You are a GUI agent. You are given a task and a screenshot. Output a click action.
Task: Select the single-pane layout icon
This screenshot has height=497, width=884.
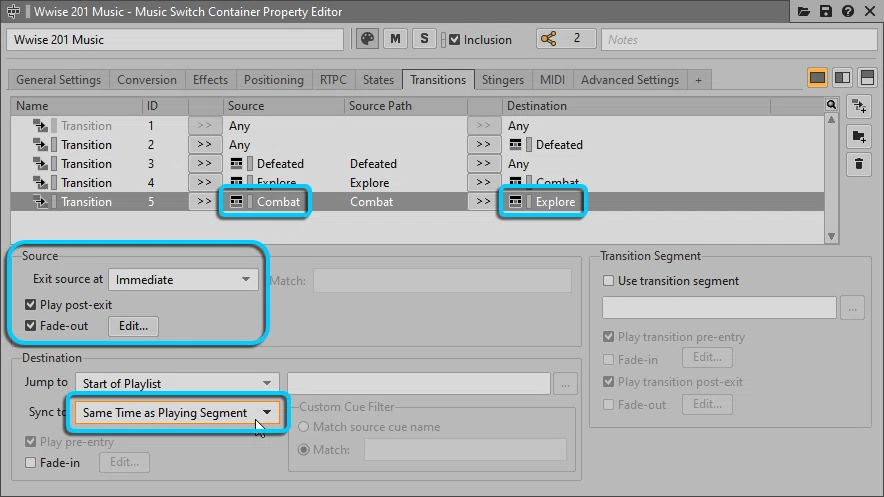[x=817, y=78]
